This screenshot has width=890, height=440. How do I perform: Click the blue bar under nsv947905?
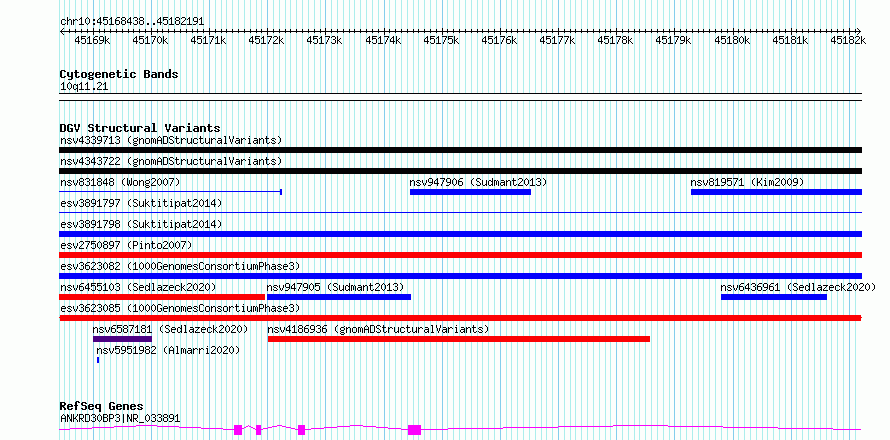[339, 297]
